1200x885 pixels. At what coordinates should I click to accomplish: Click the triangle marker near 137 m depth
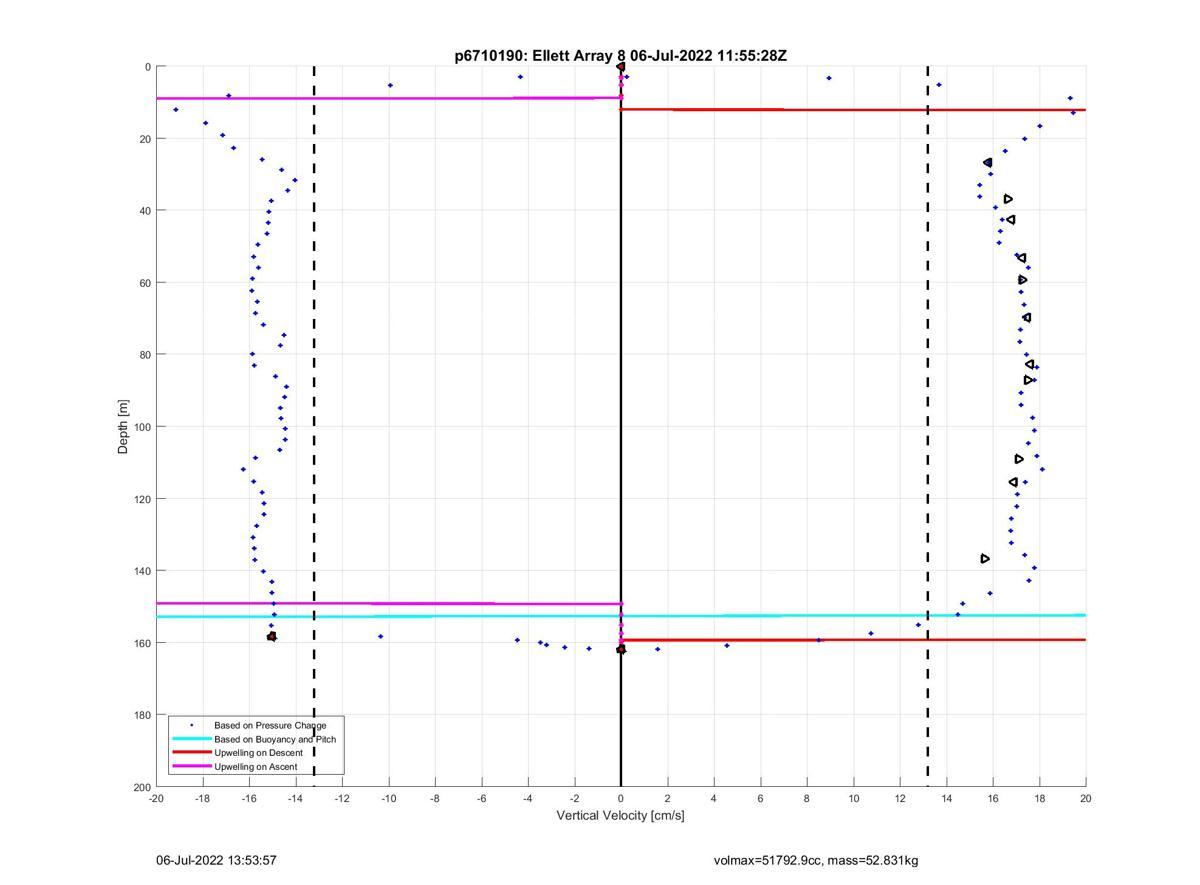[x=985, y=559]
